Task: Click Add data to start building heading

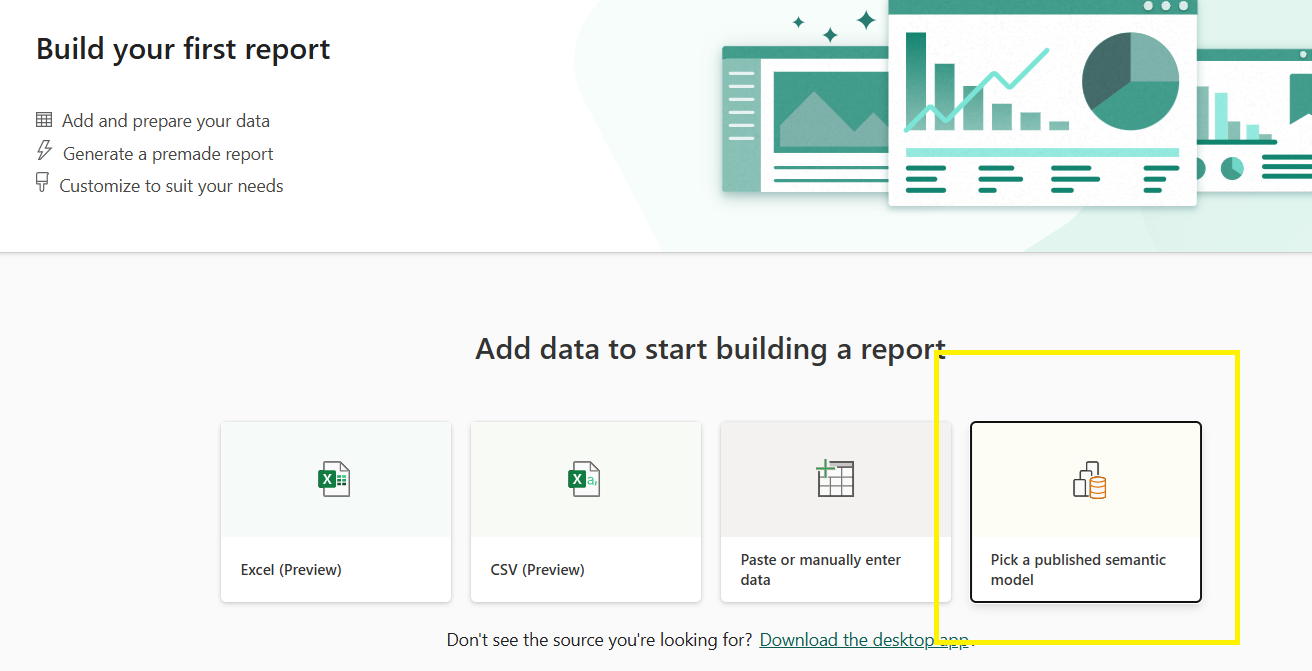Action: tap(710, 349)
